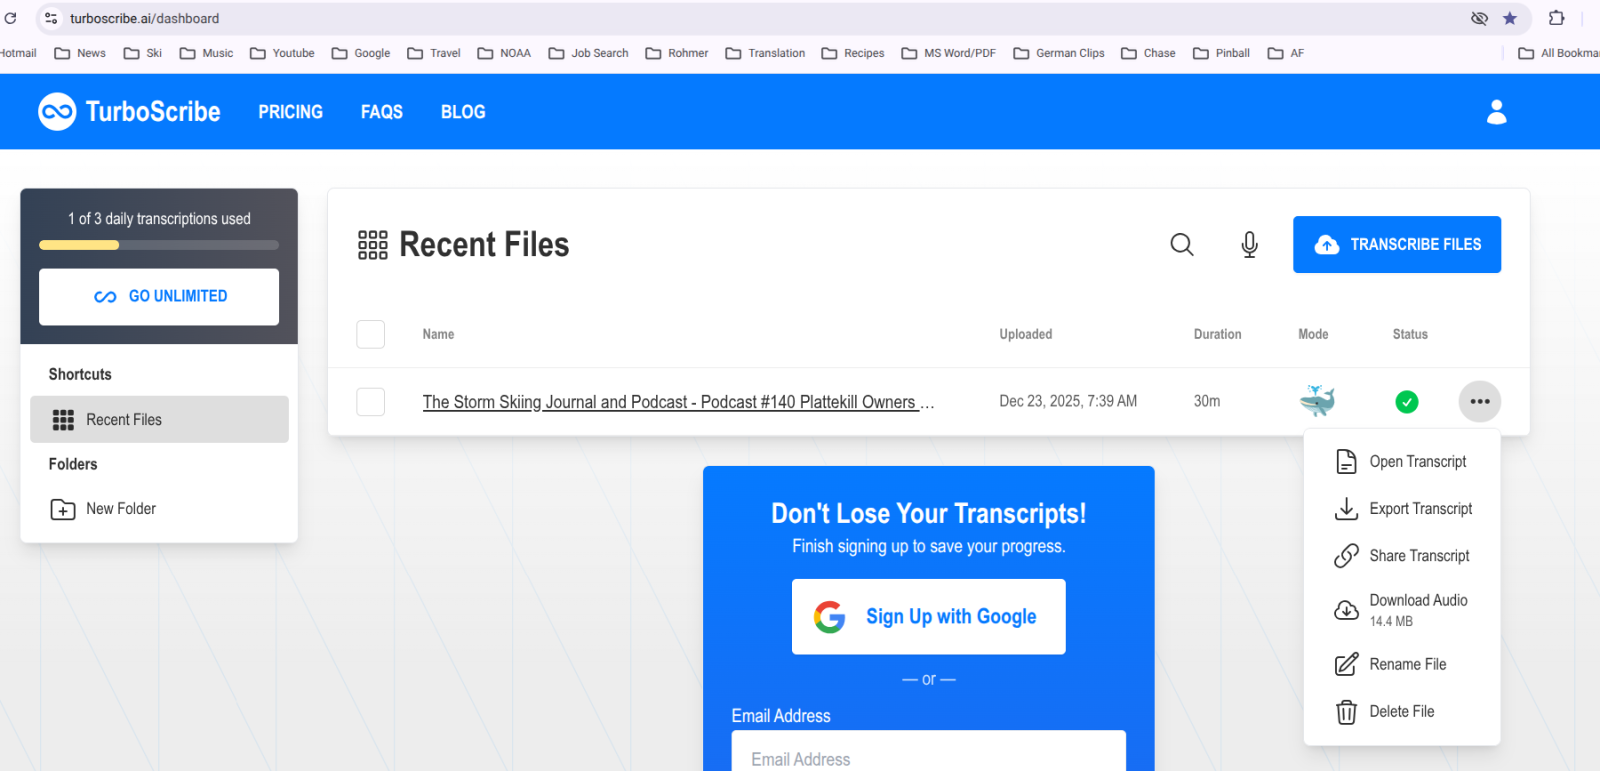Click the Email Address input field
Viewport: 1600px width, 771px height.
coord(928,758)
